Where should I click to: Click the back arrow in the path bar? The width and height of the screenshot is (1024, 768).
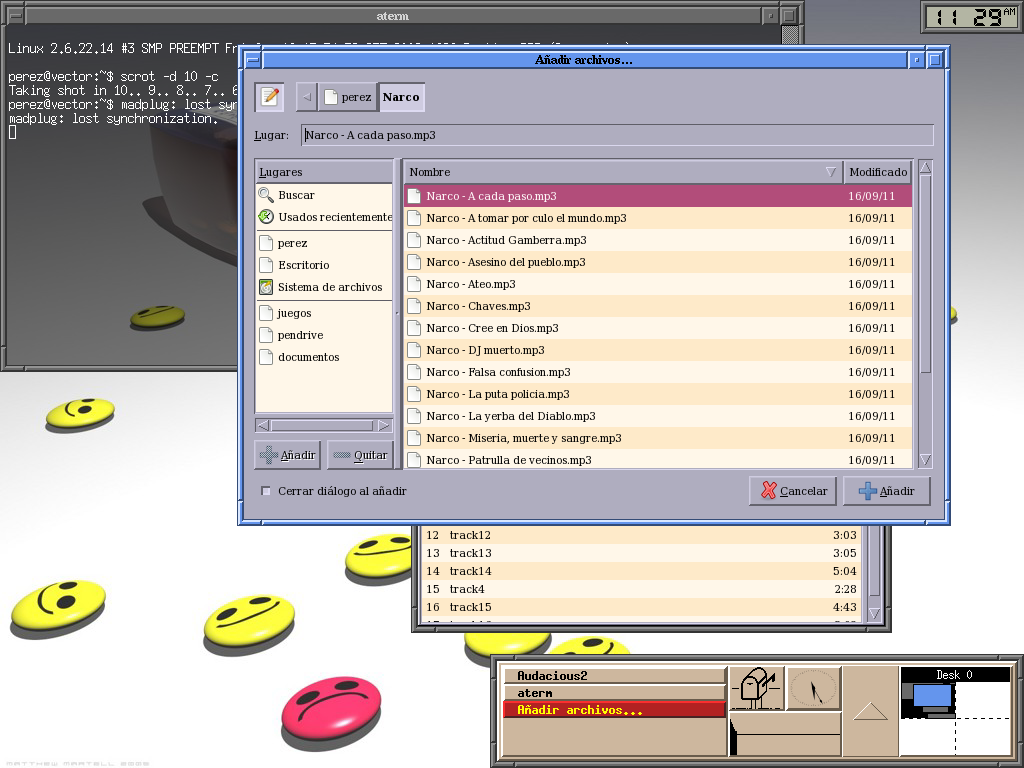click(x=306, y=97)
